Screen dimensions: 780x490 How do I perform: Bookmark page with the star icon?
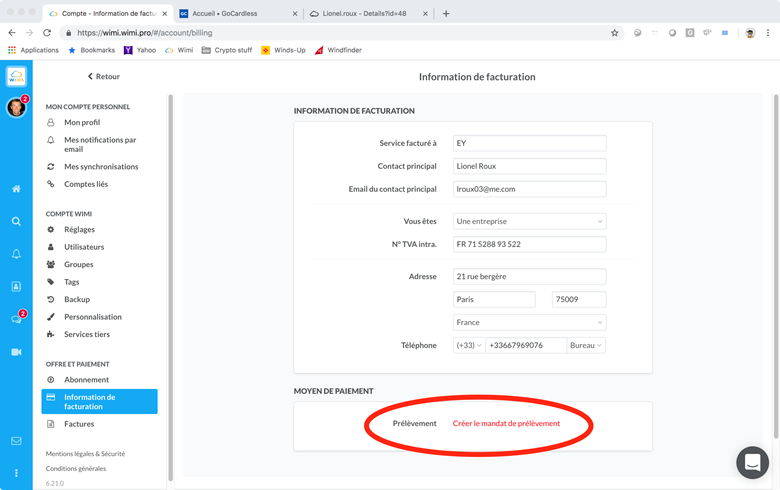pos(614,33)
